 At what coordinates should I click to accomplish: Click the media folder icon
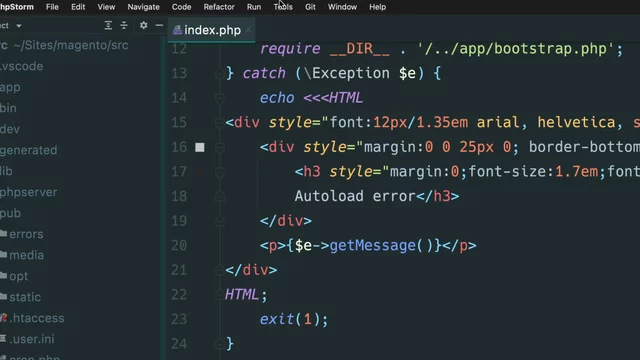4,255
